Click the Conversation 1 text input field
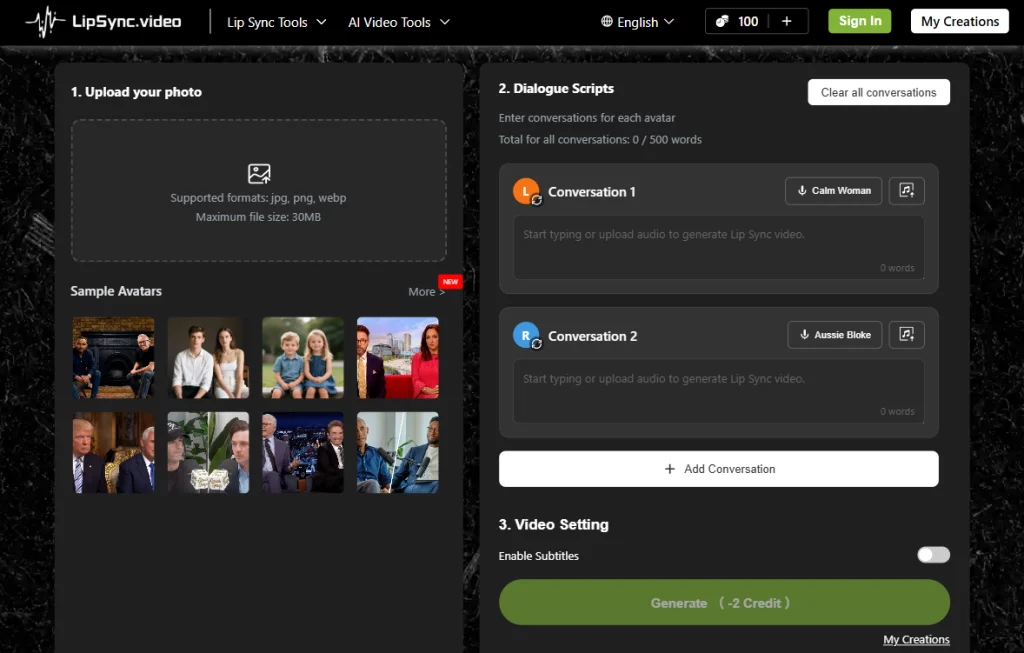Viewport: 1024px width, 653px height. 718,246
